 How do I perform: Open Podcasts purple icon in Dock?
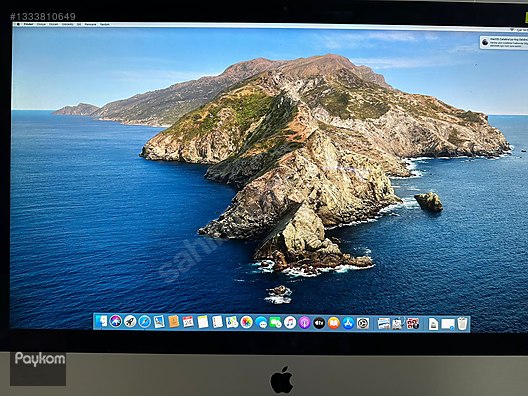click(x=304, y=323)
